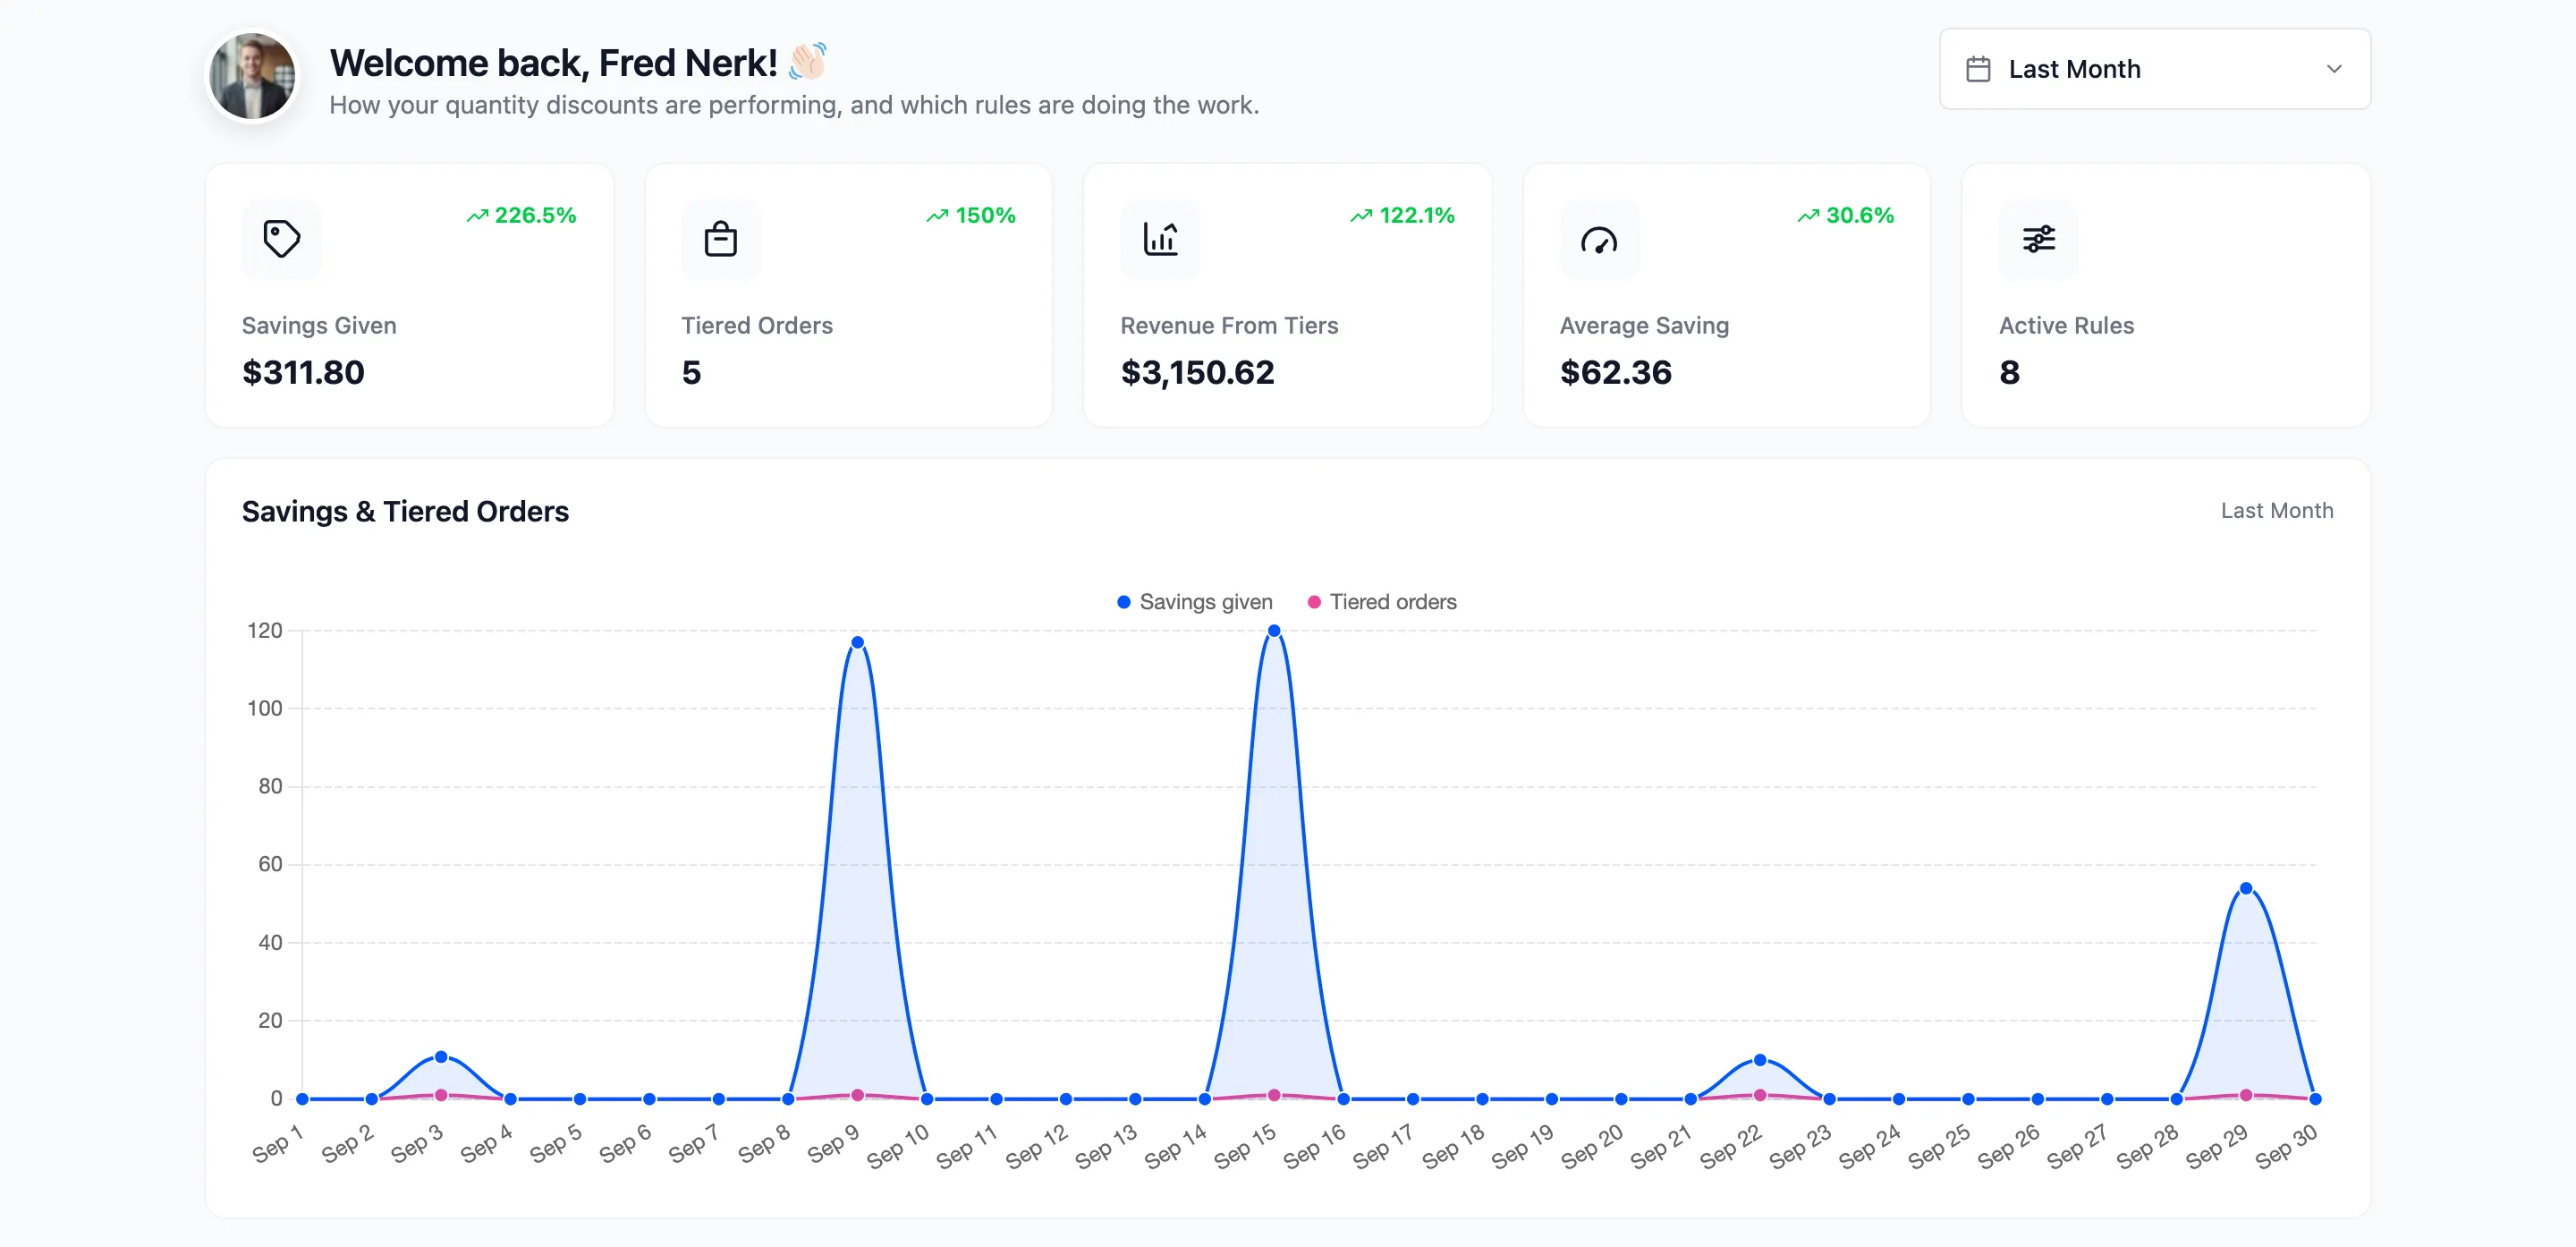This screenshot has width=2576, height=1247.
Task: Click the trending-up arrow beside 30.6%
Action: (1808, 215)
